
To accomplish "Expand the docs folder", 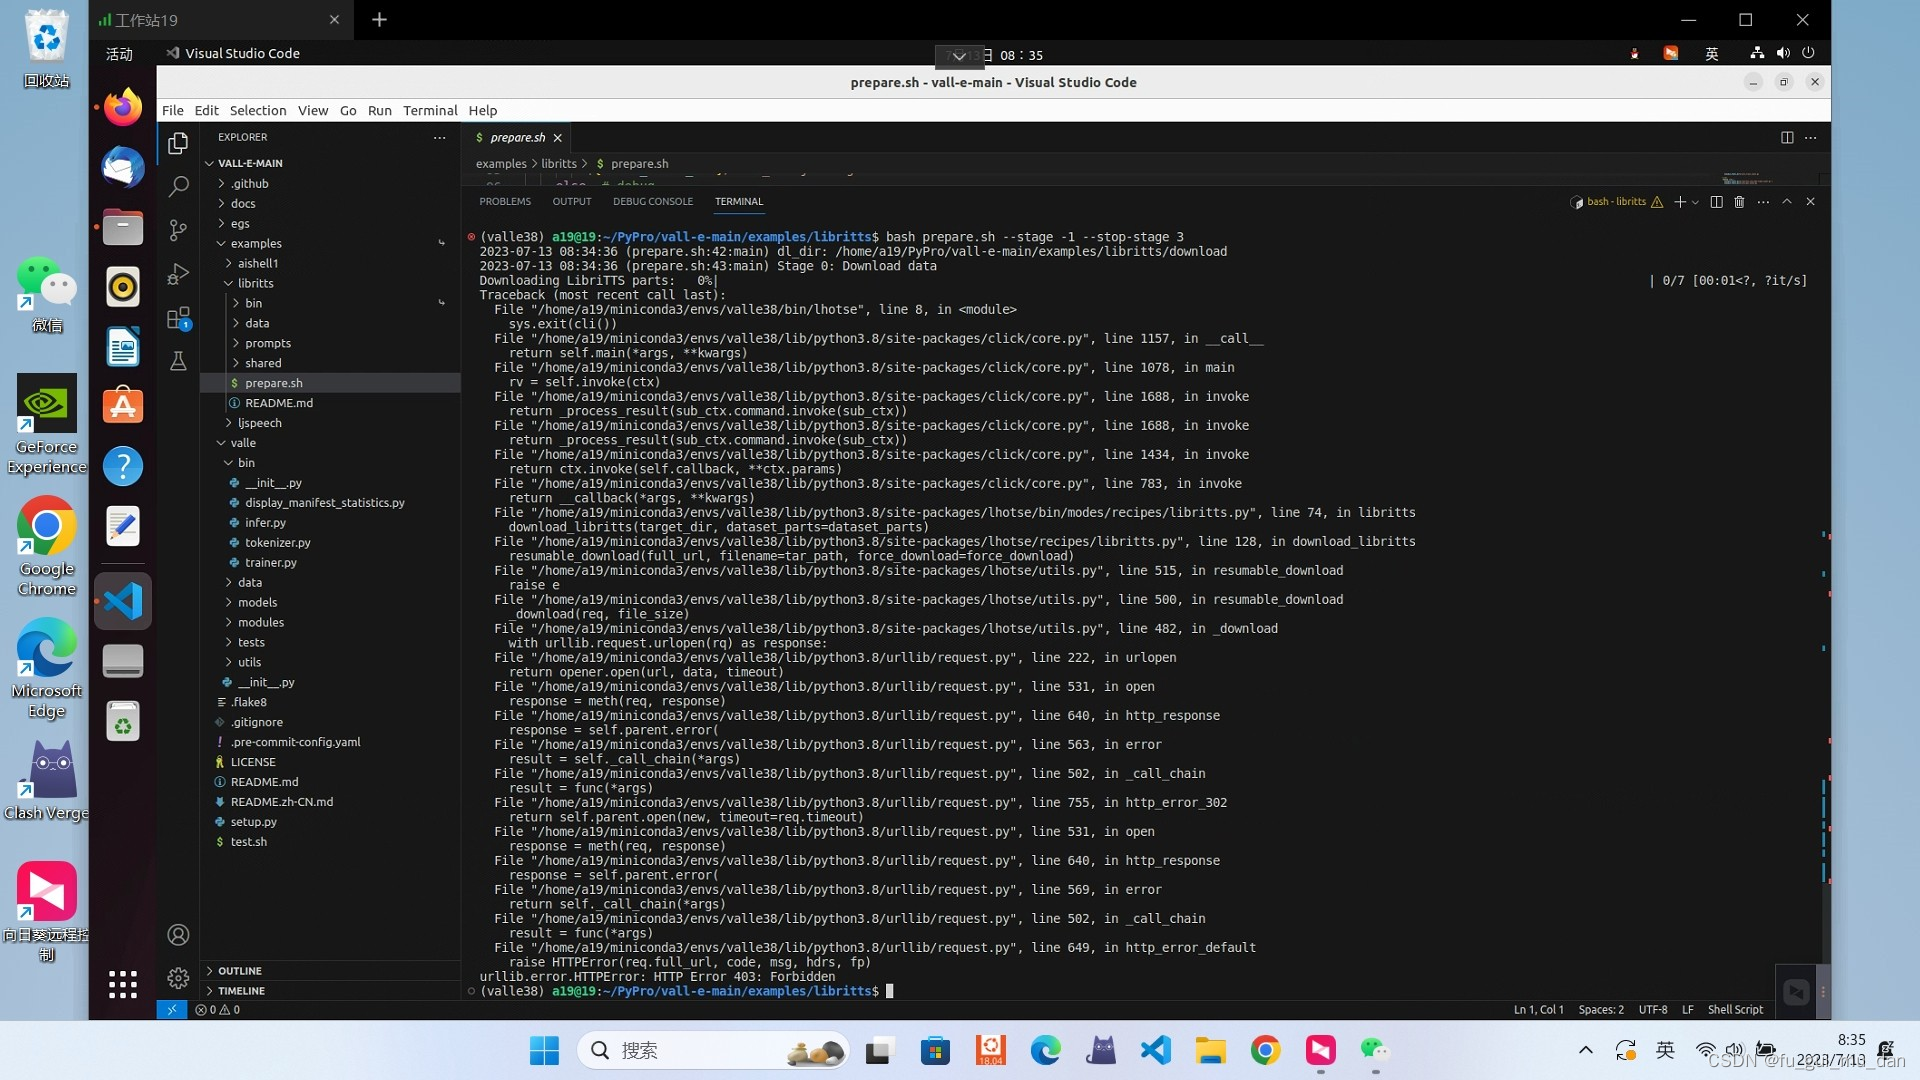I will [330, 204].
